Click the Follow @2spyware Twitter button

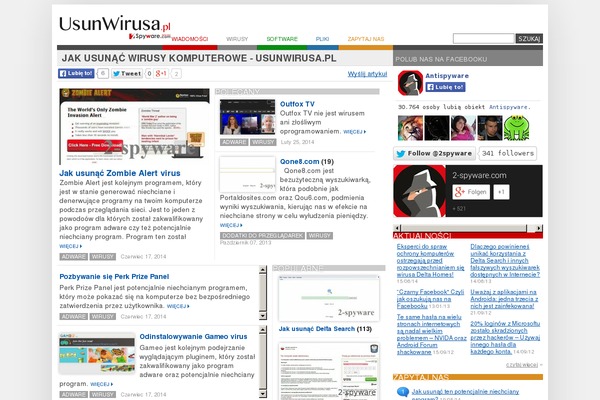pyautogui.click(x=434, y=153)
